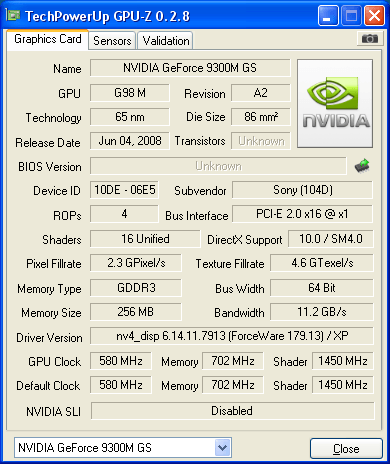
Task: Click the Pixel Fillrate field 2.3 GPixel/s
Action: click(x=136, y=263)
